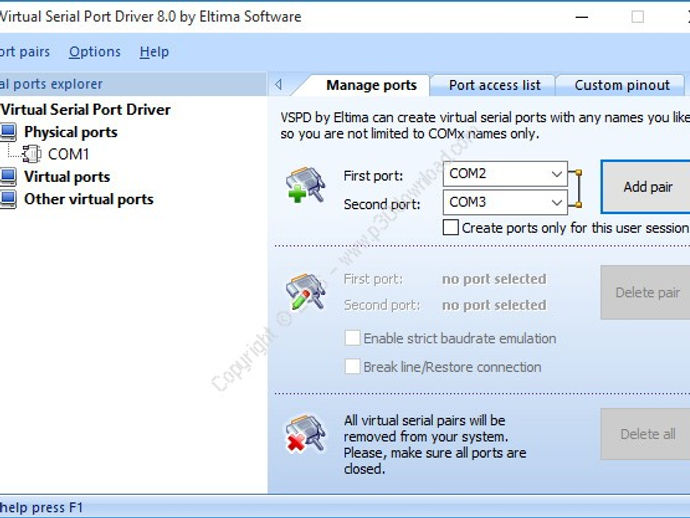
Task: Click the serial ports explorer panel header
Action: point(133,84)
